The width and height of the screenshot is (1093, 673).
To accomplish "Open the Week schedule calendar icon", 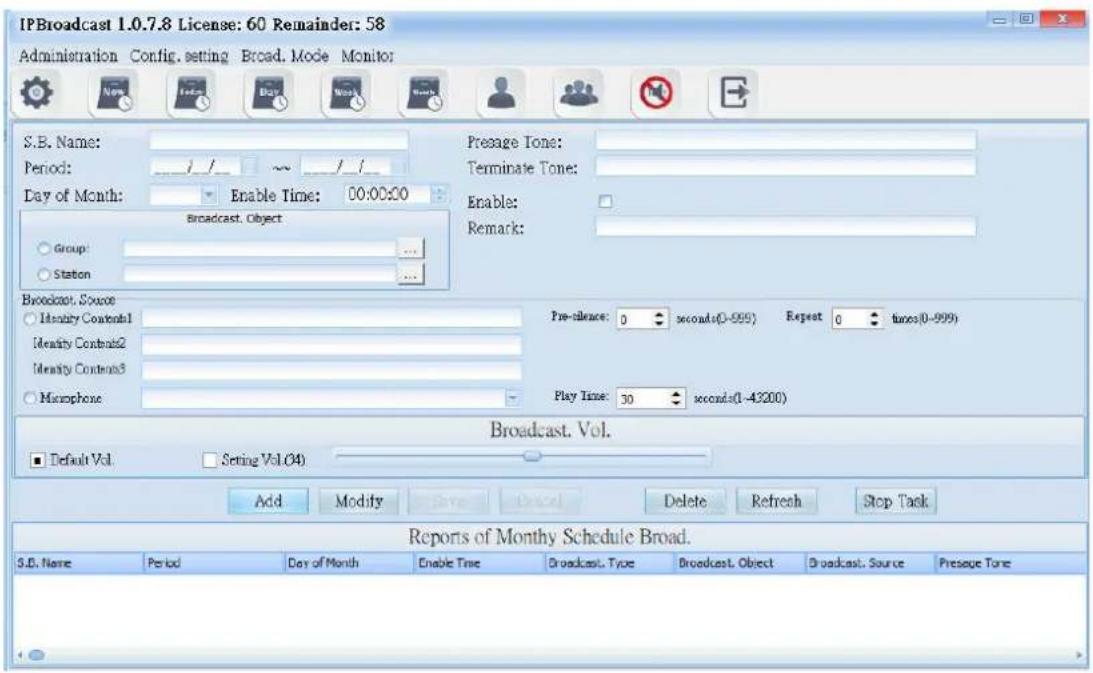I will 347,93.
